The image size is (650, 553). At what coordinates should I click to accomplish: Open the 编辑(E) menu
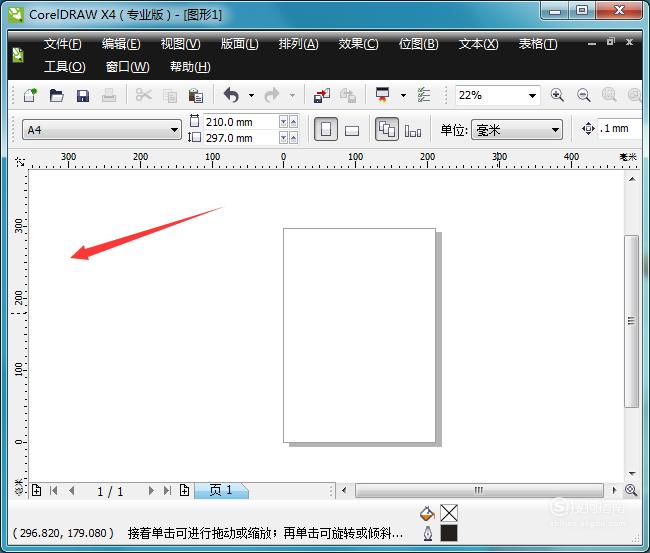pos(121,44)
